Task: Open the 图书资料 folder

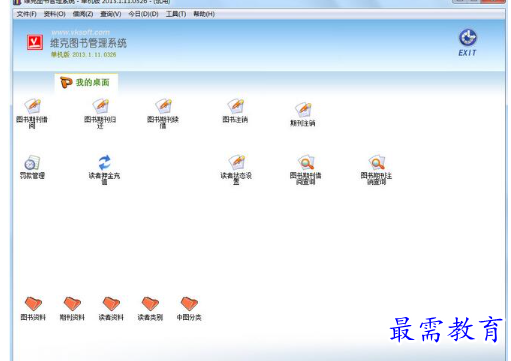Action: tap(33, 309)
